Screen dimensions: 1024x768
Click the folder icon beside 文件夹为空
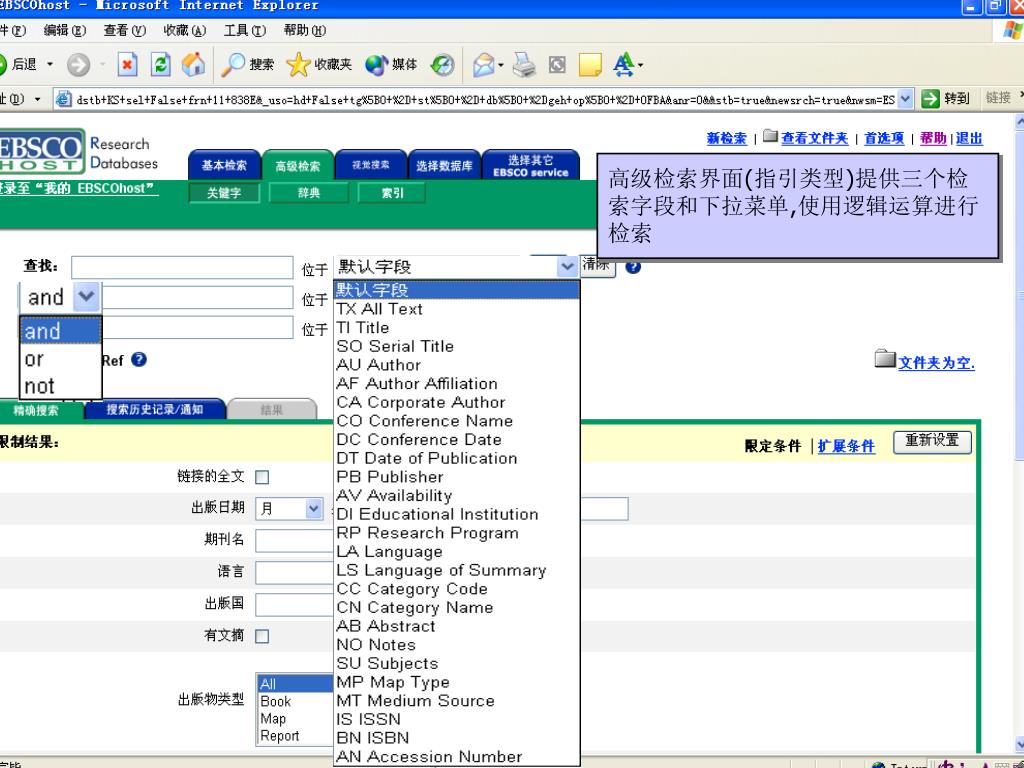pos(885,358)
